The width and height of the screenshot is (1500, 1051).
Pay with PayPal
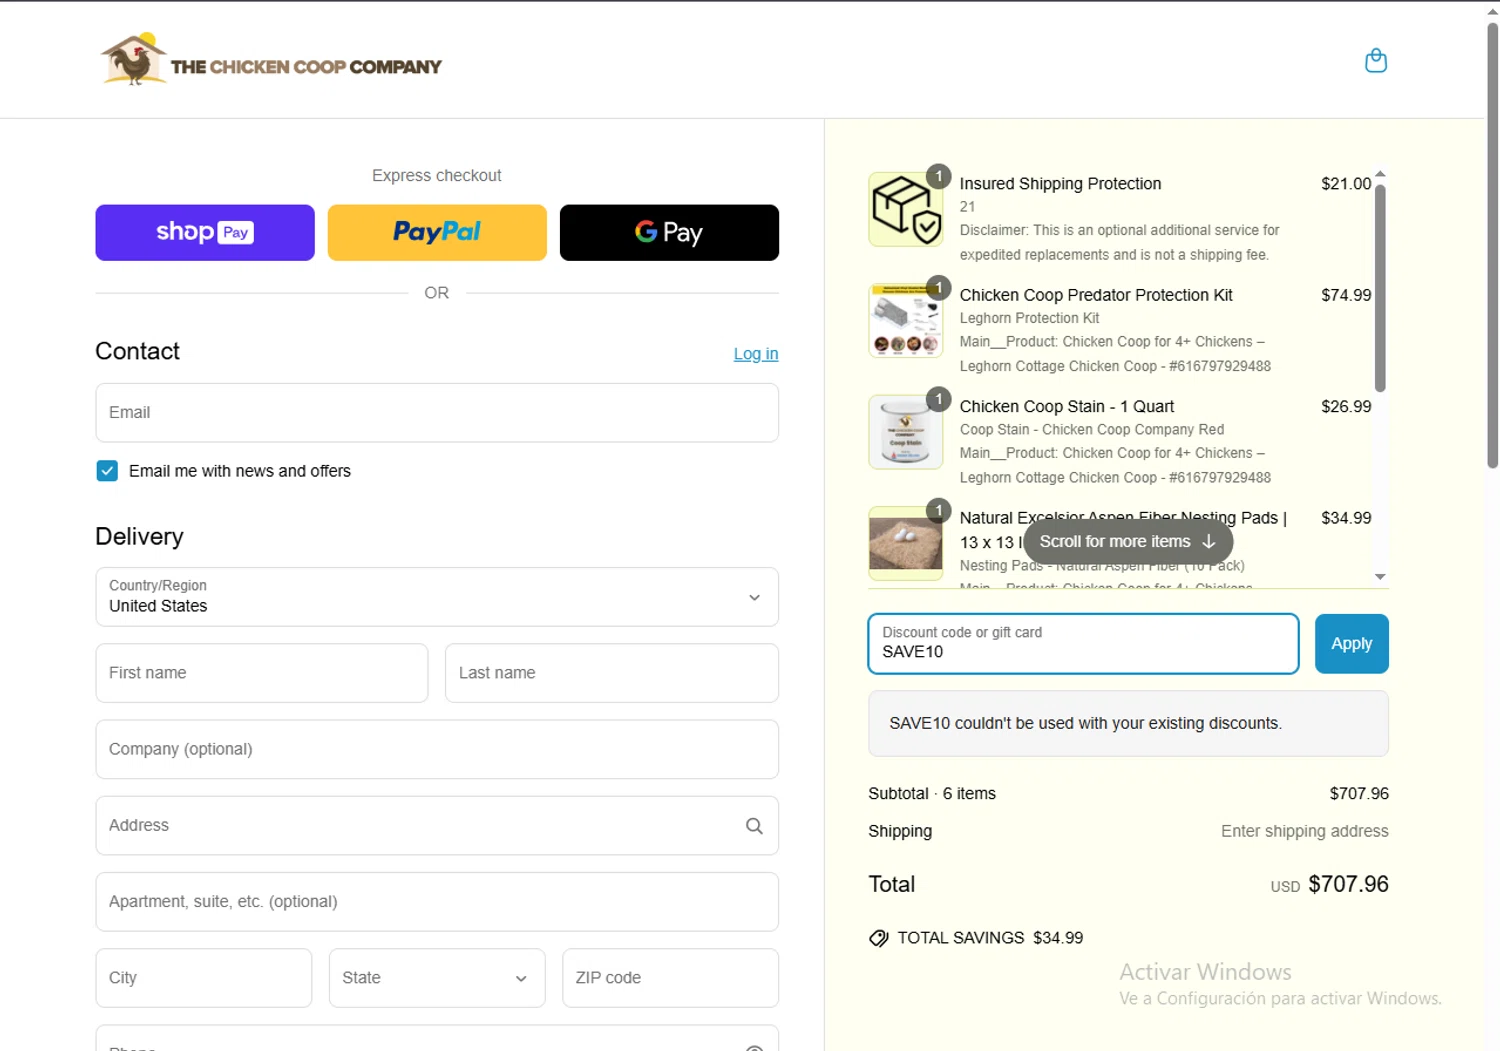click(437, 233)
